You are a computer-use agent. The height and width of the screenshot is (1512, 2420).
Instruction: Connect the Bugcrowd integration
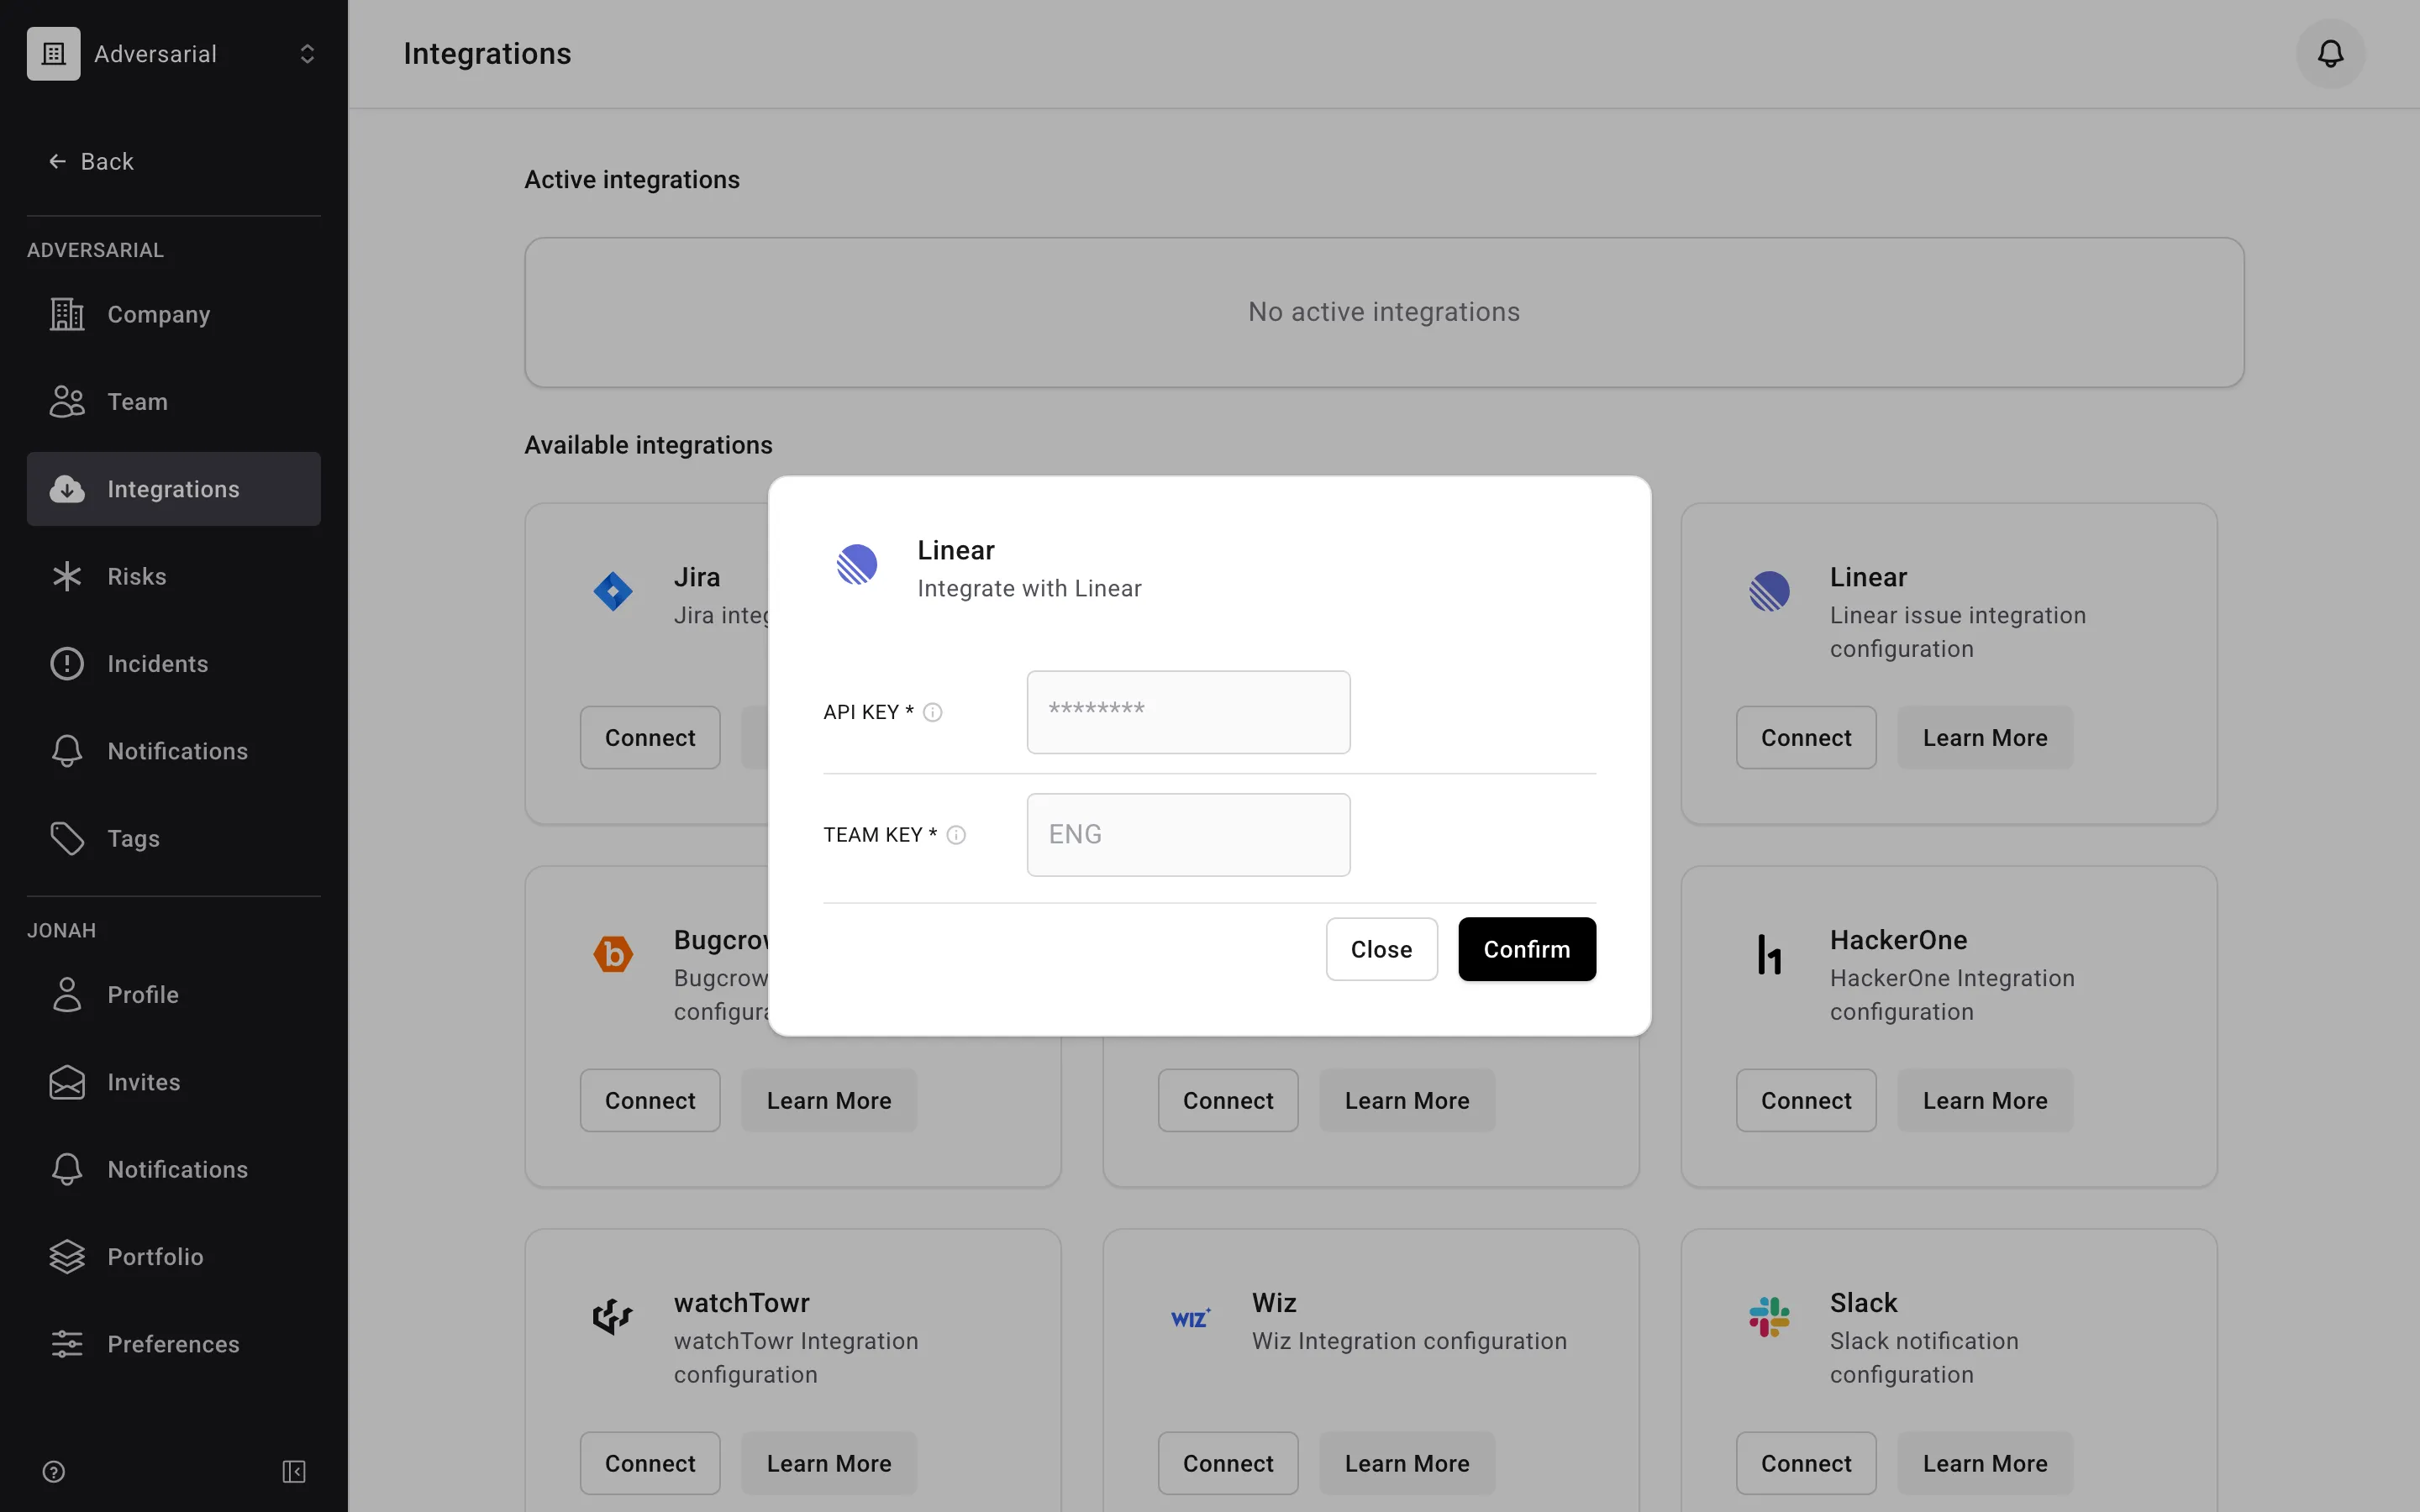(650, 1101)
